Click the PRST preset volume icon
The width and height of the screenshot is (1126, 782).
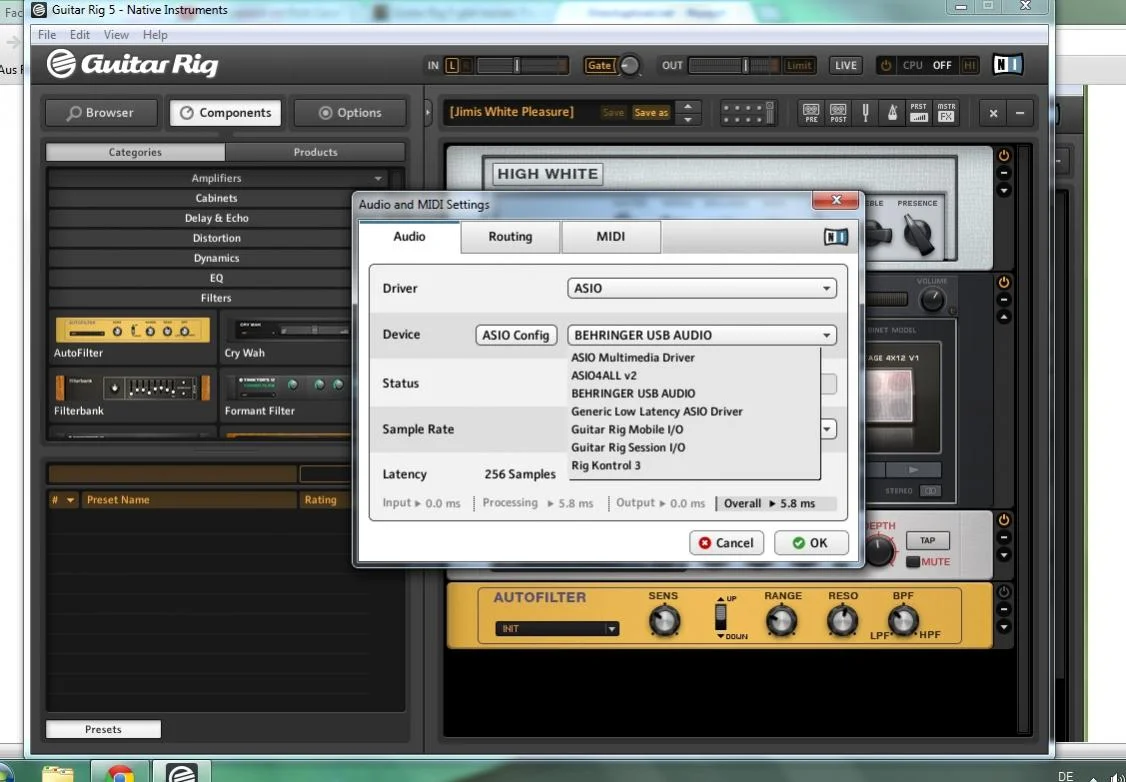point(918,113)
